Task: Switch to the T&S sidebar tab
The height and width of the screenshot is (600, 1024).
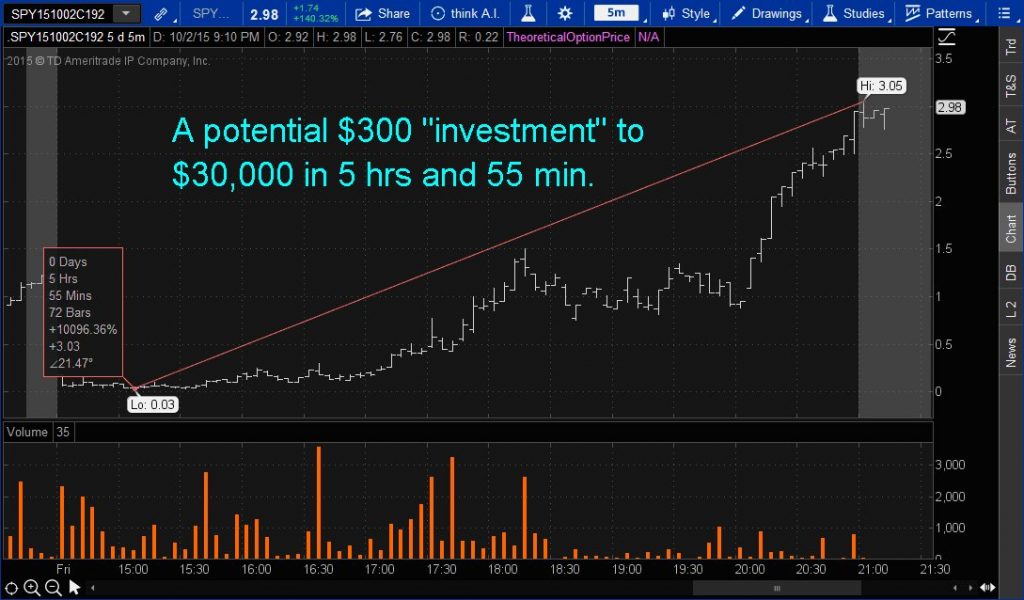Action: (x=1011, y=86)
